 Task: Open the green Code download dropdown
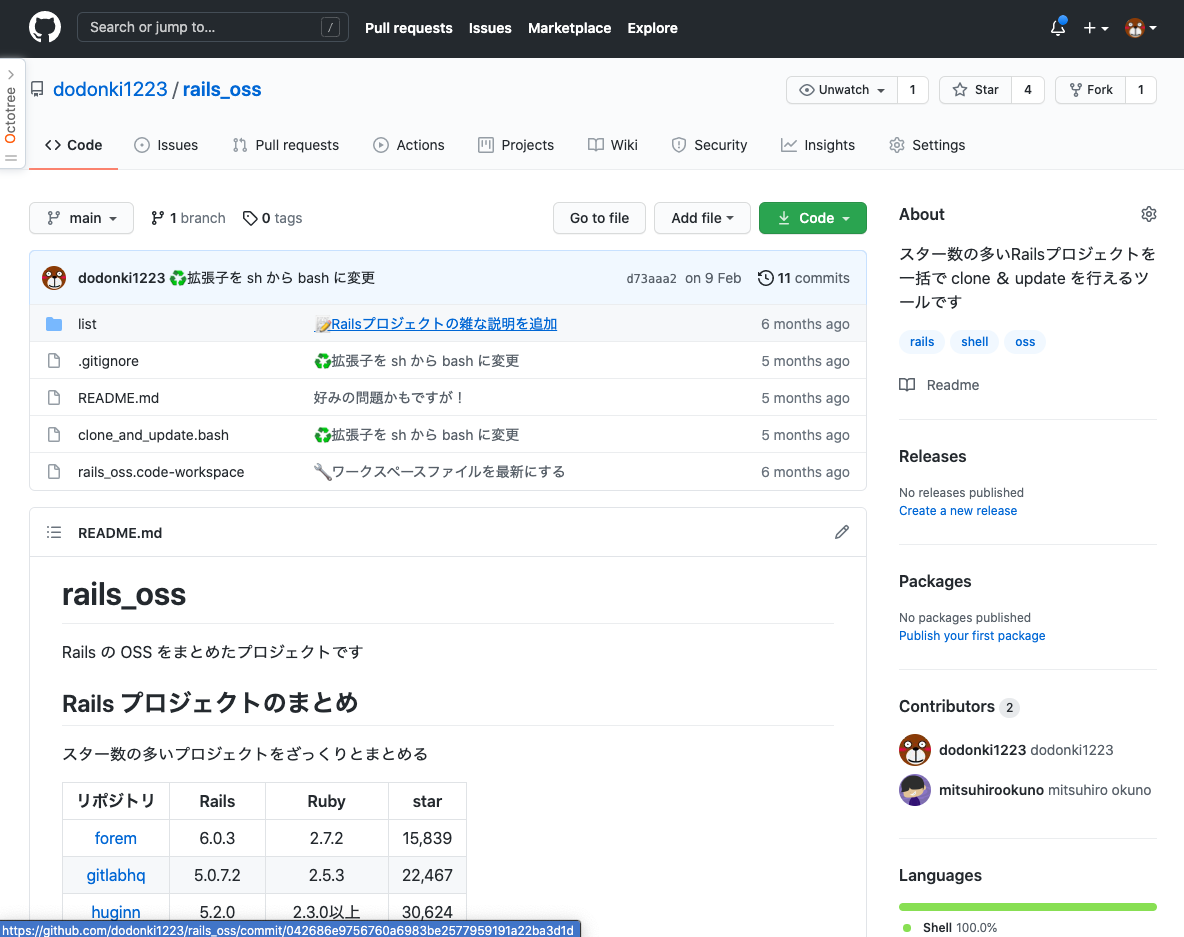tap(812, 218)
